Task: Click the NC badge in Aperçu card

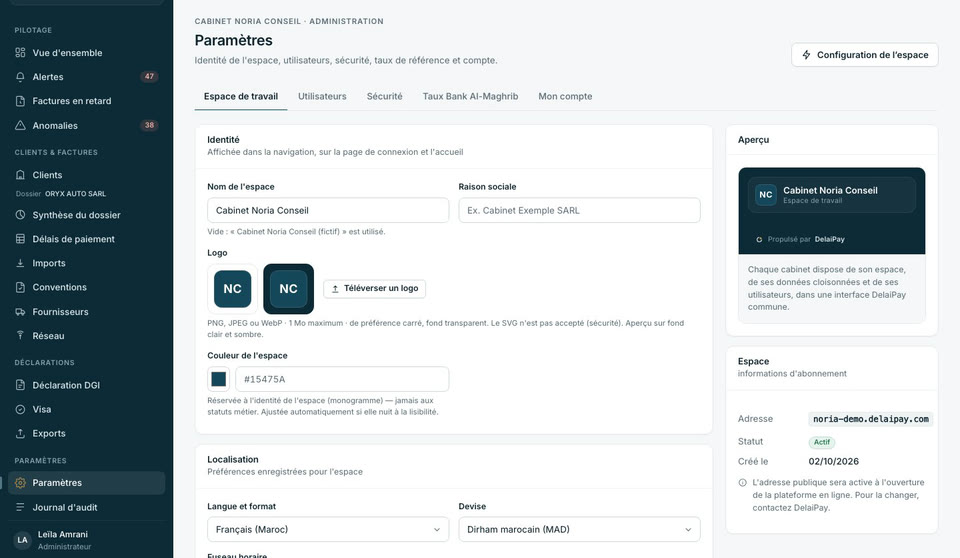Action: click(766, 195)
